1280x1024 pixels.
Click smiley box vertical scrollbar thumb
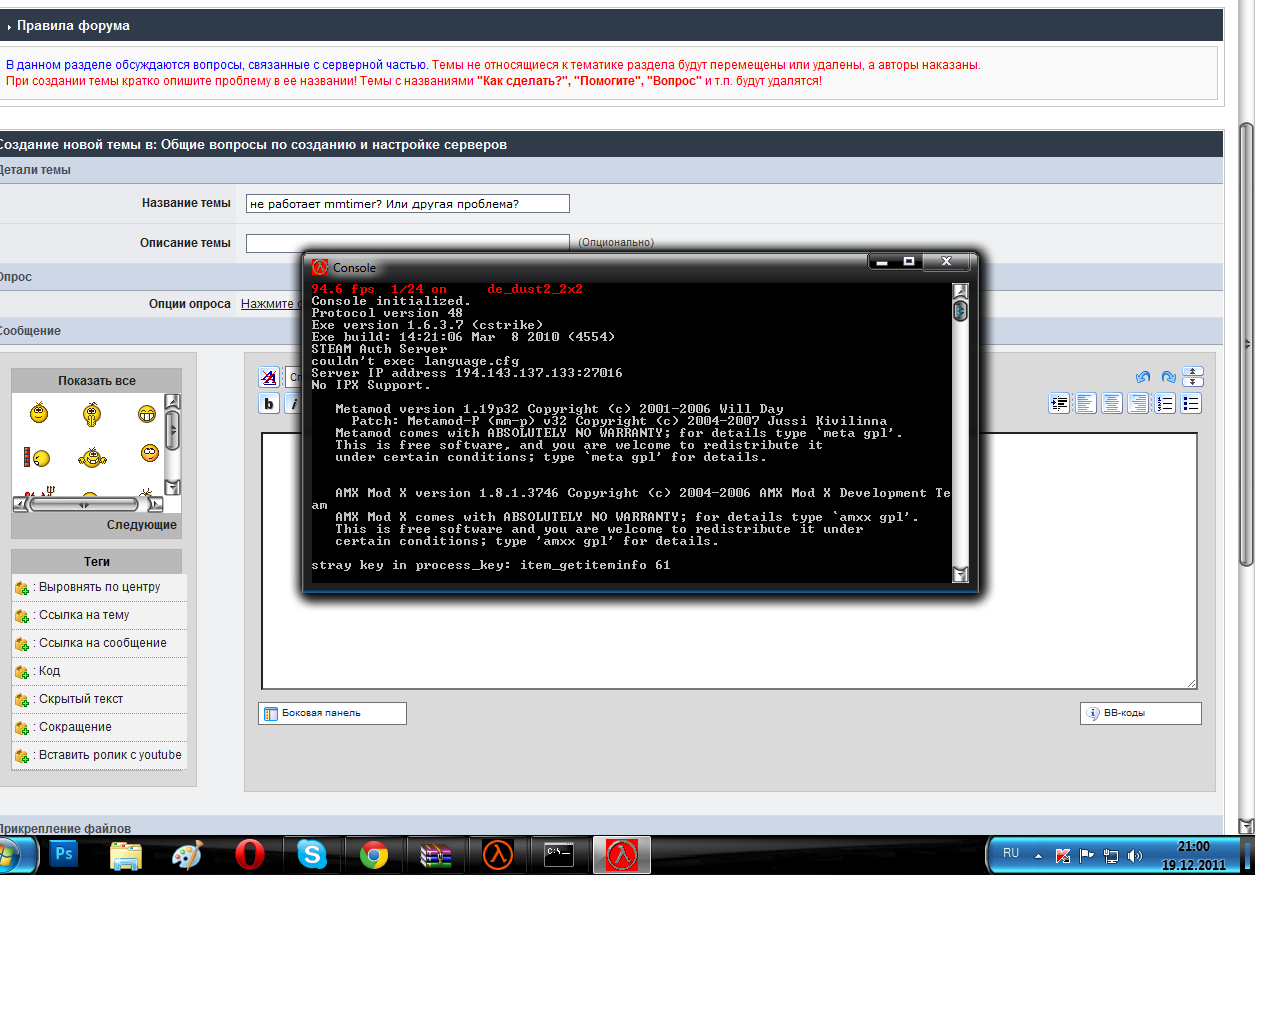(172, 431)
